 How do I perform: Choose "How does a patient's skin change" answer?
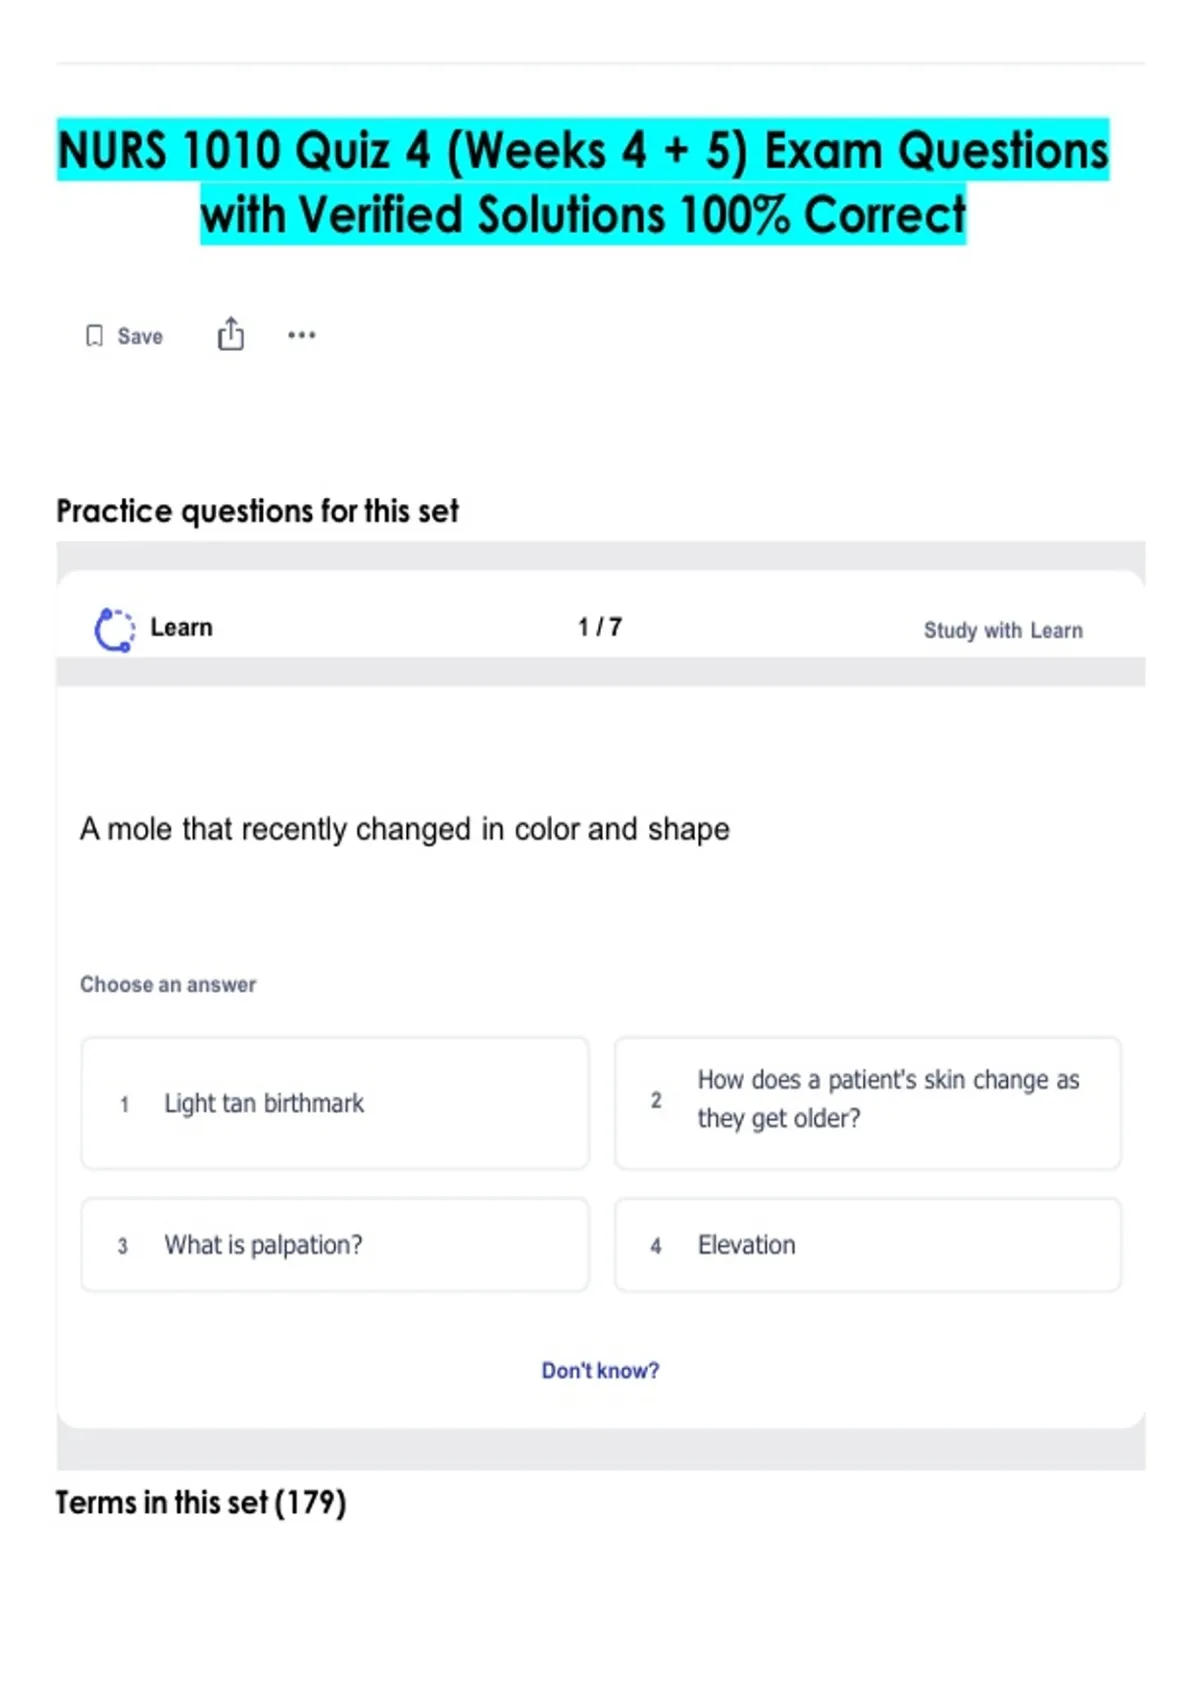coord(888,1099)
